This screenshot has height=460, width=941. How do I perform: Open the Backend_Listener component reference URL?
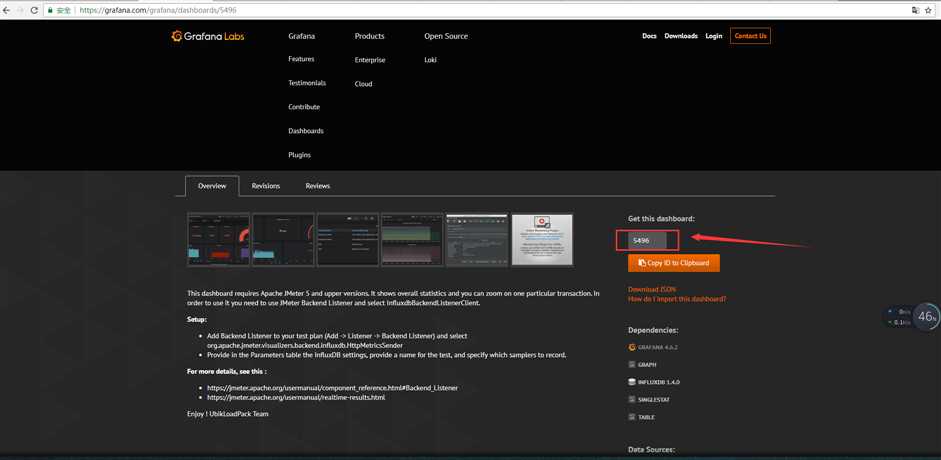click(x=332, y=388)
